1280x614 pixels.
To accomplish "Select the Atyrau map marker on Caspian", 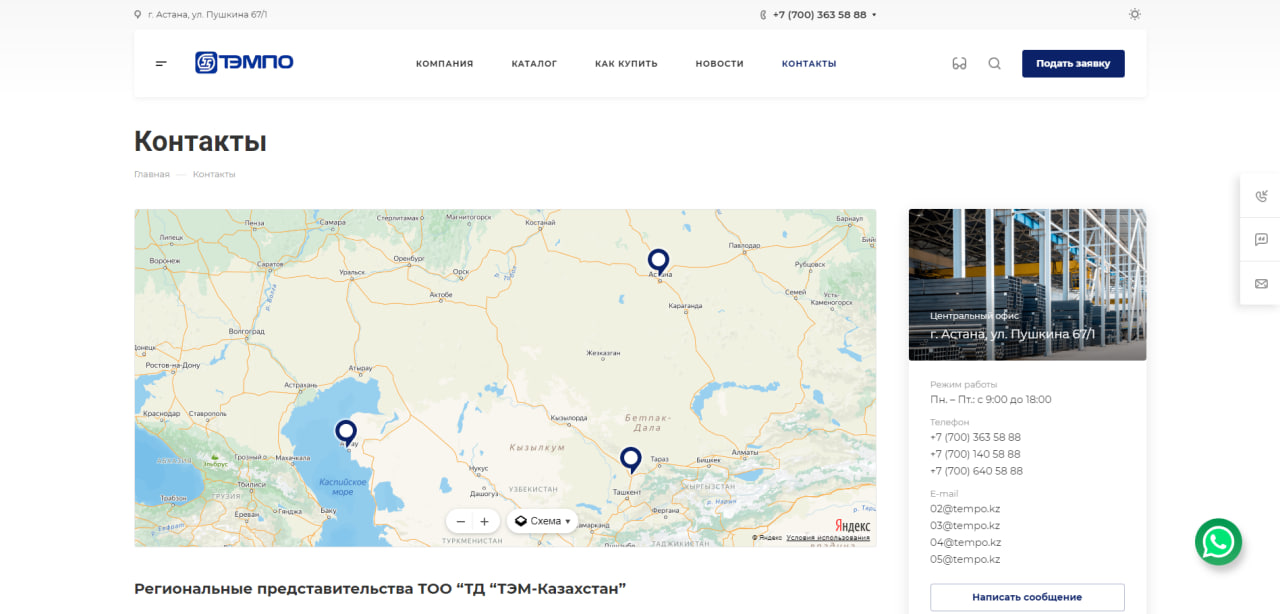I will point(346,433).
